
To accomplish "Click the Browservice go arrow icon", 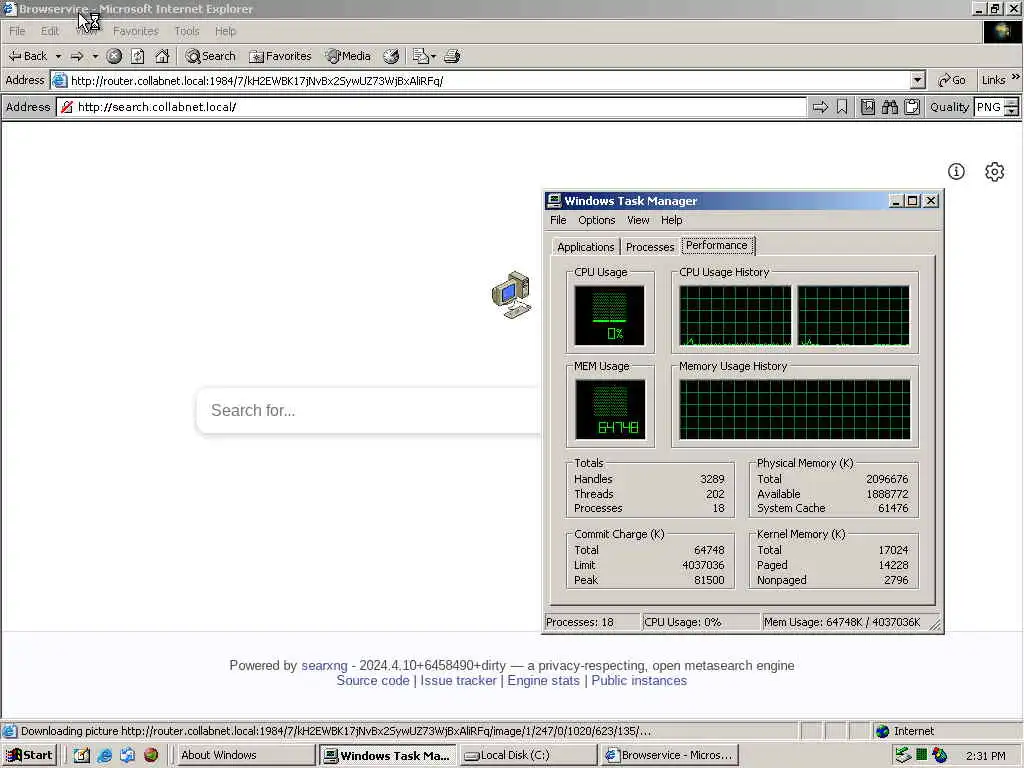I will [820, 107].
